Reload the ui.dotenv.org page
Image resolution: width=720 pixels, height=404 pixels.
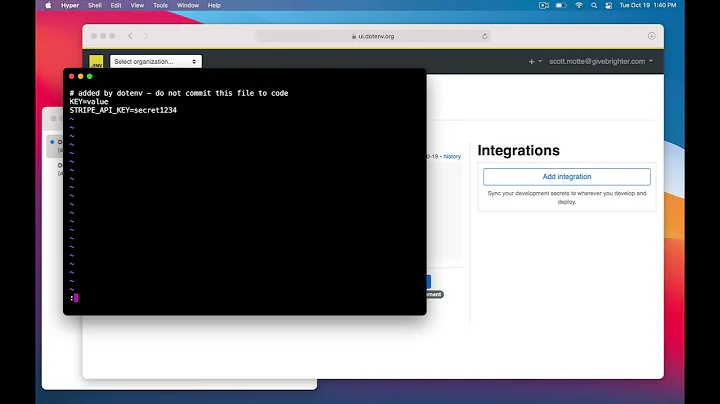pos(484,36)
